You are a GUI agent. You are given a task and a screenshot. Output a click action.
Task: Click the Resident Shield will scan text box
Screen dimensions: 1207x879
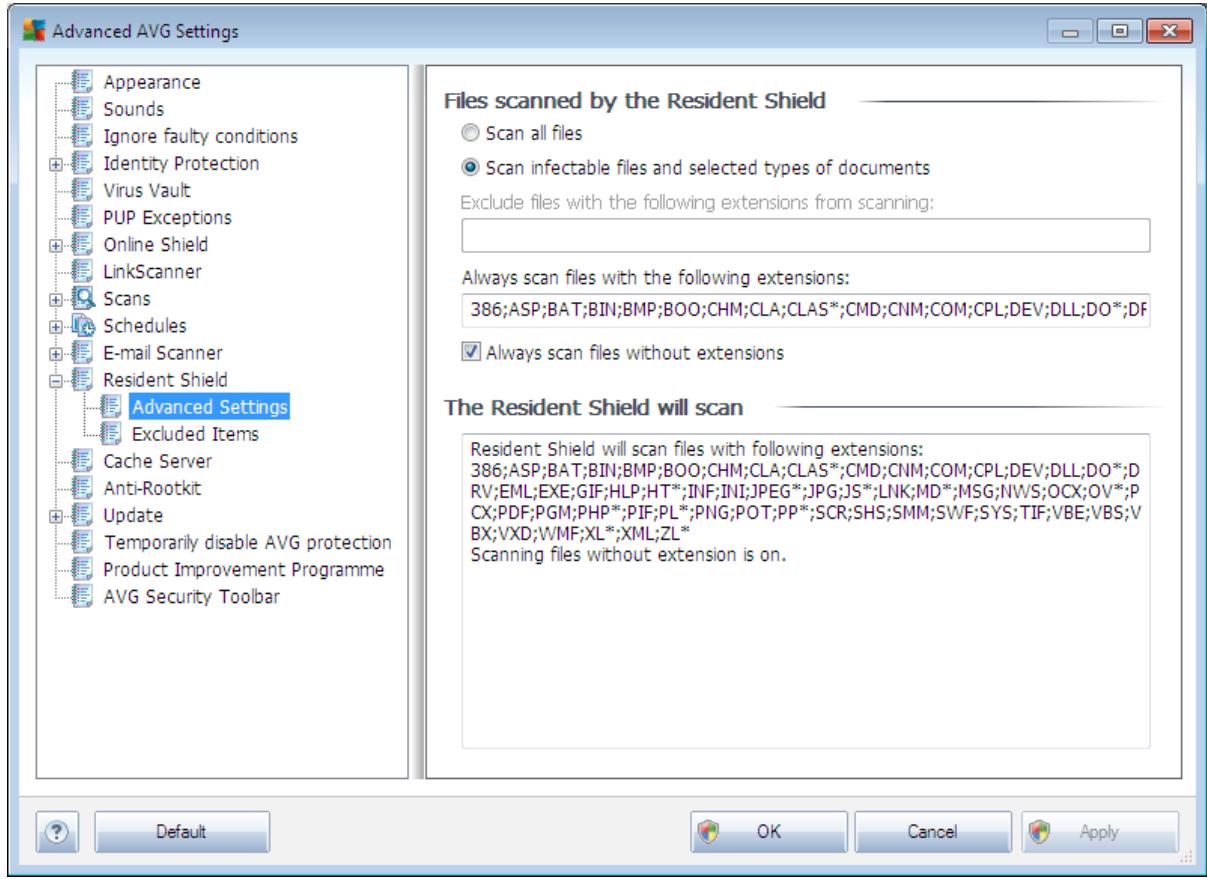click(x=805, y=591)
